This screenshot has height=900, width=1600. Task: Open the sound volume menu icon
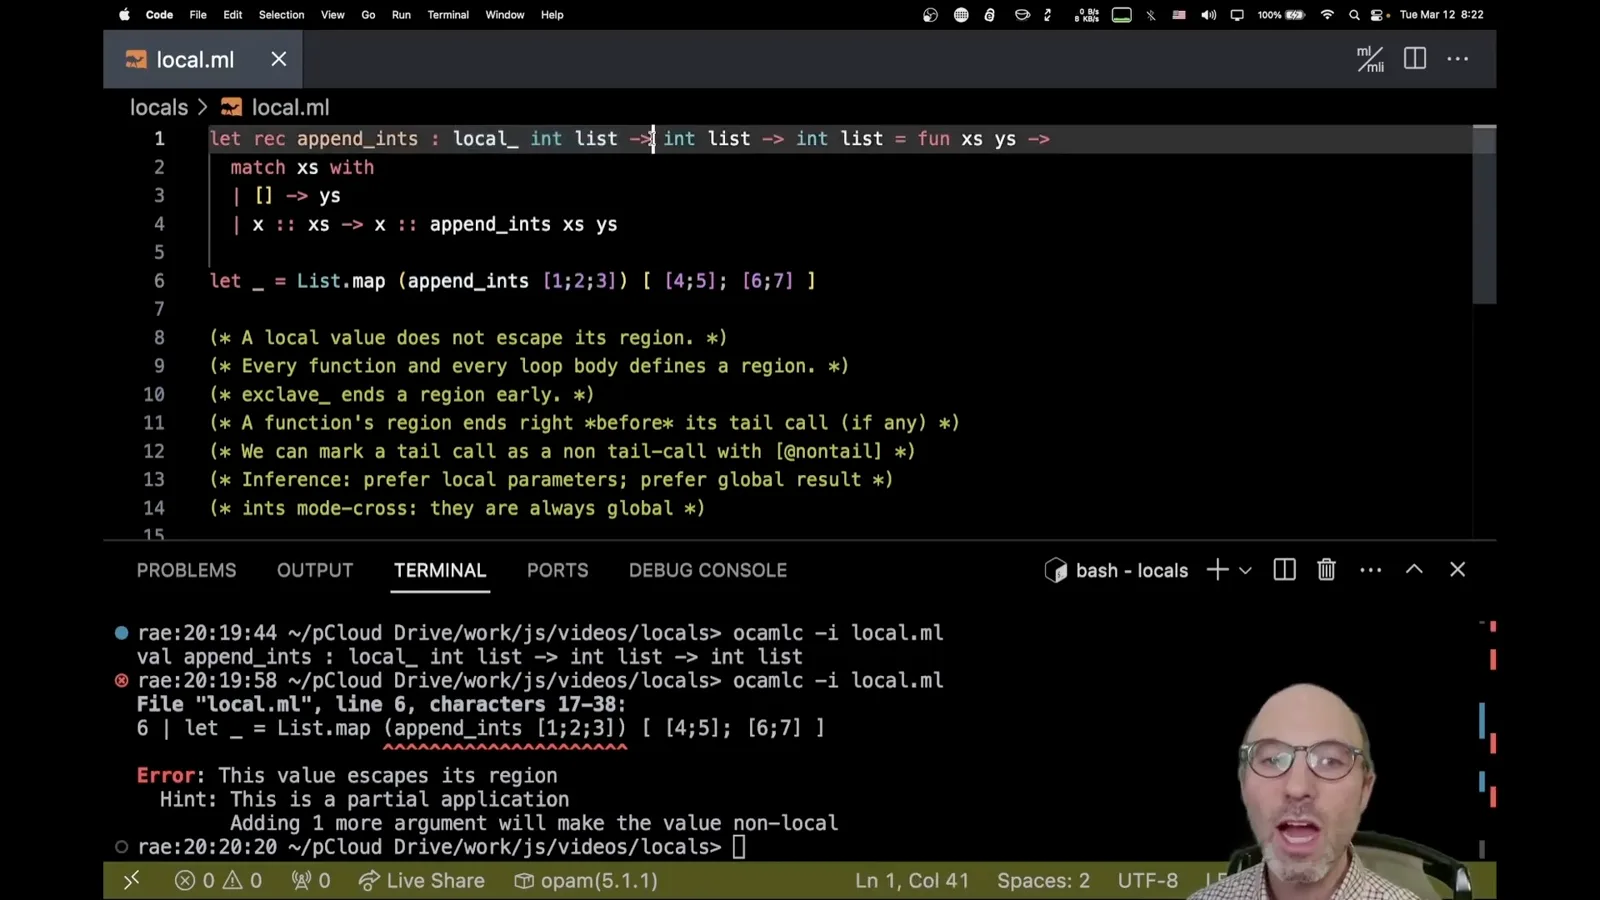pyautogui.click(x=1208, y=15)
